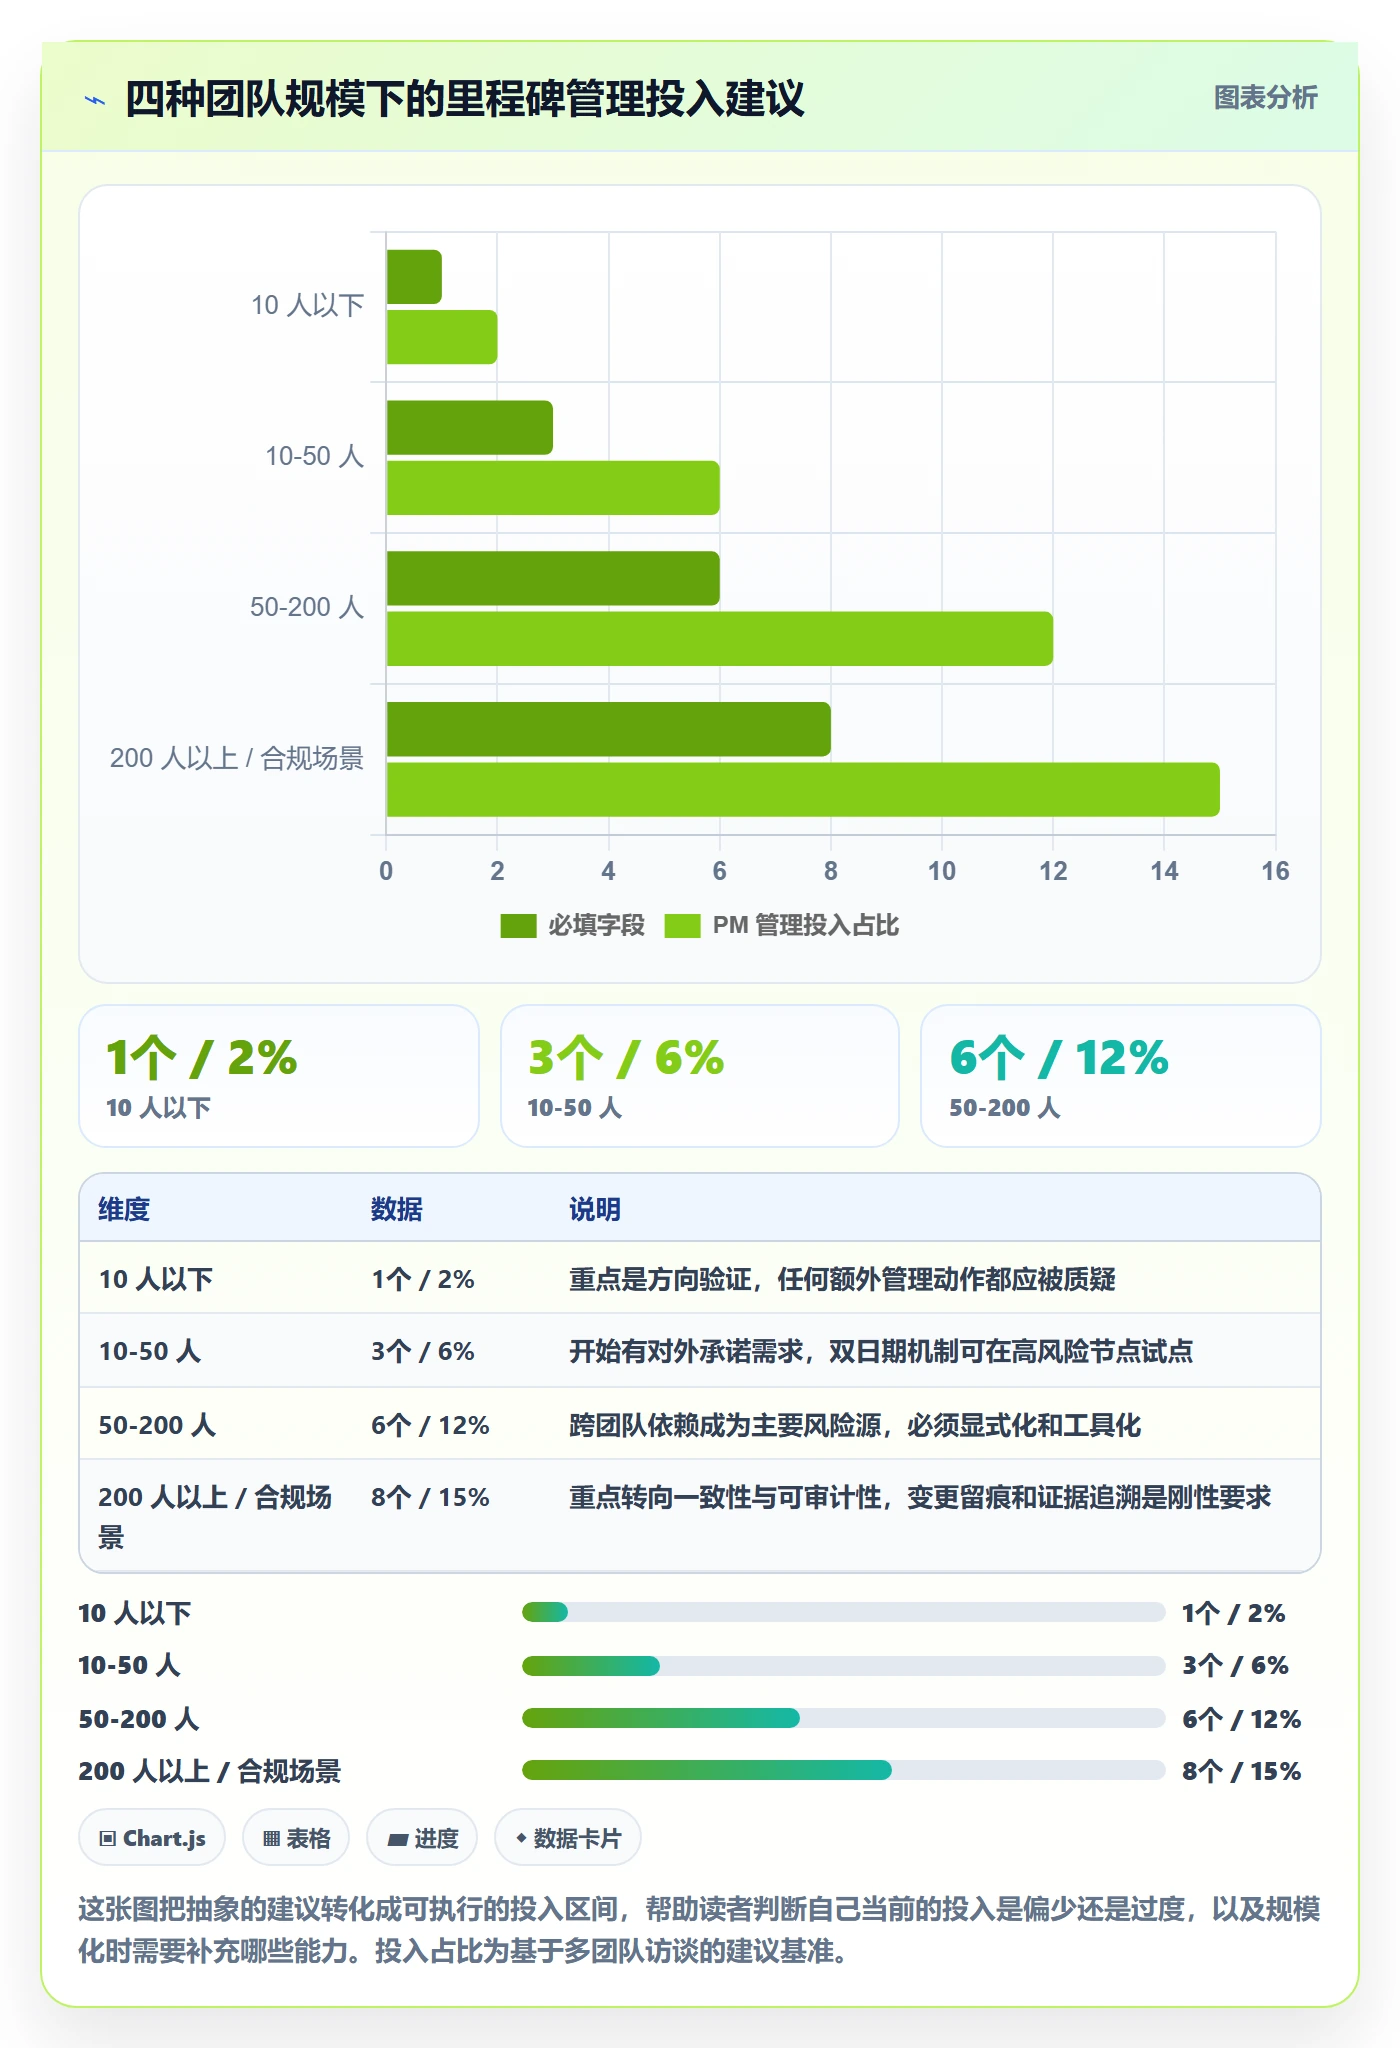Click the light green bar for 200 人以上
The height and width of the screenshot is (2048, 1400).
803,790
